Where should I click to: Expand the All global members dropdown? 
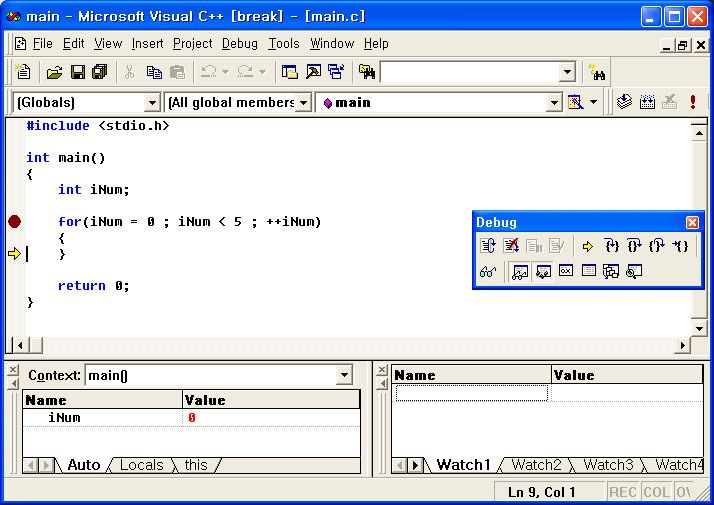click(x=303, y=102)
